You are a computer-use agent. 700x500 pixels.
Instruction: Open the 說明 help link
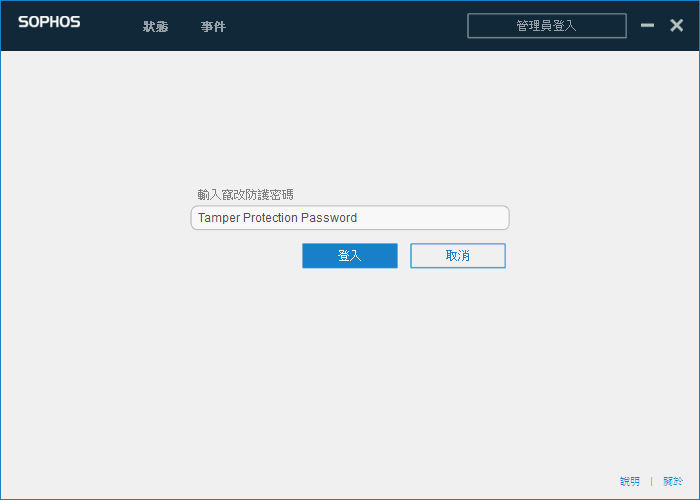(630, 481)
